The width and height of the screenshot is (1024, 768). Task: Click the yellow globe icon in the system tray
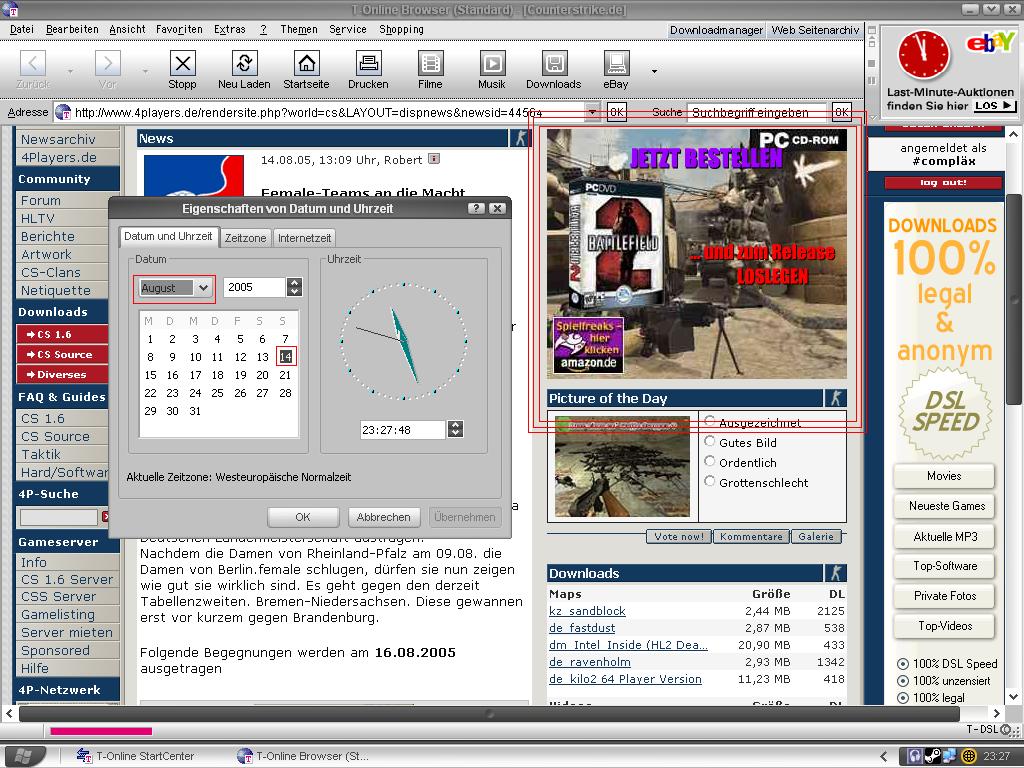[969, 756]
